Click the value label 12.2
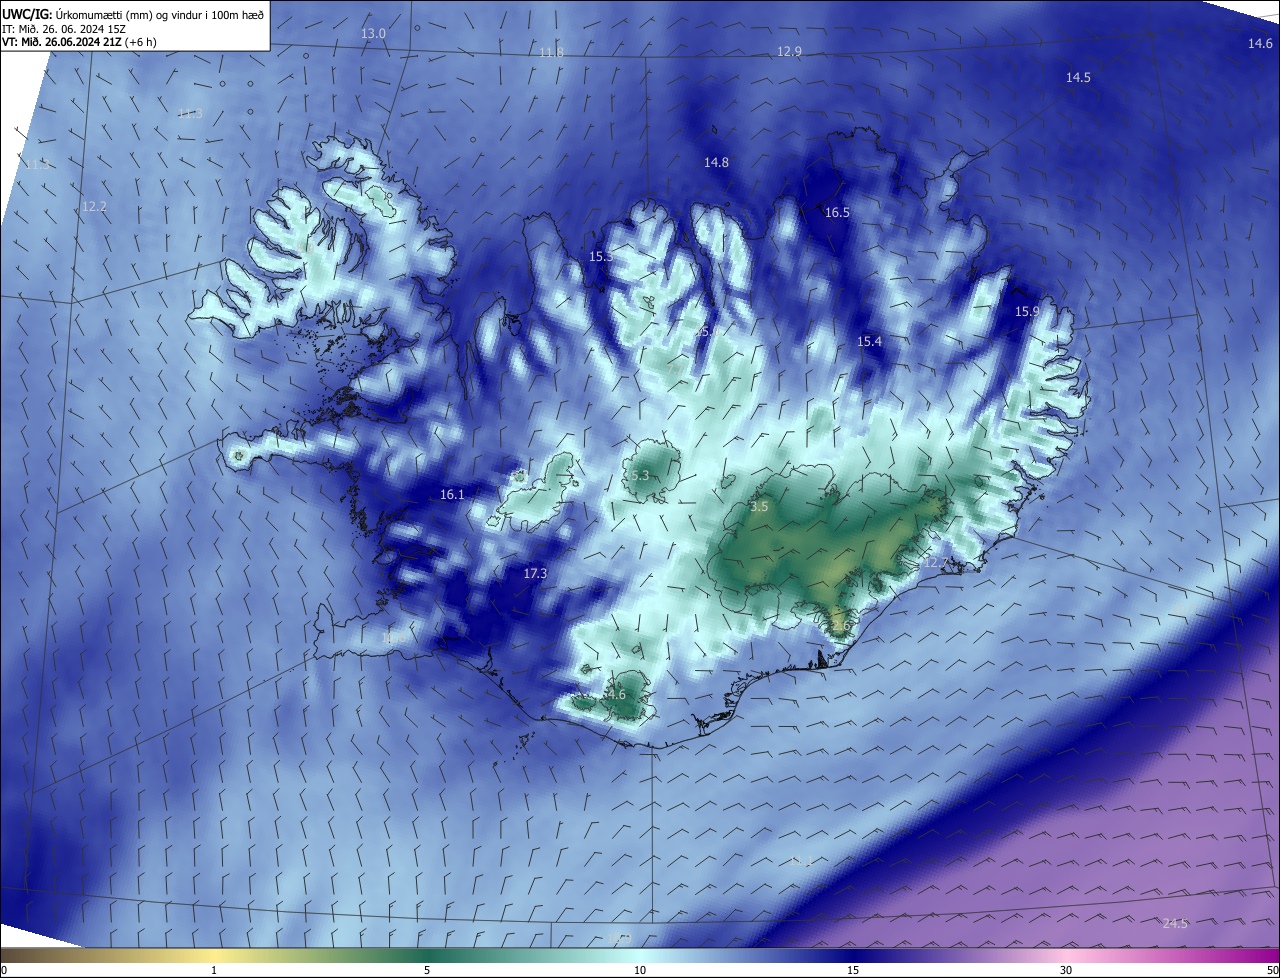The image size is (1280, 978). point(94,206)
